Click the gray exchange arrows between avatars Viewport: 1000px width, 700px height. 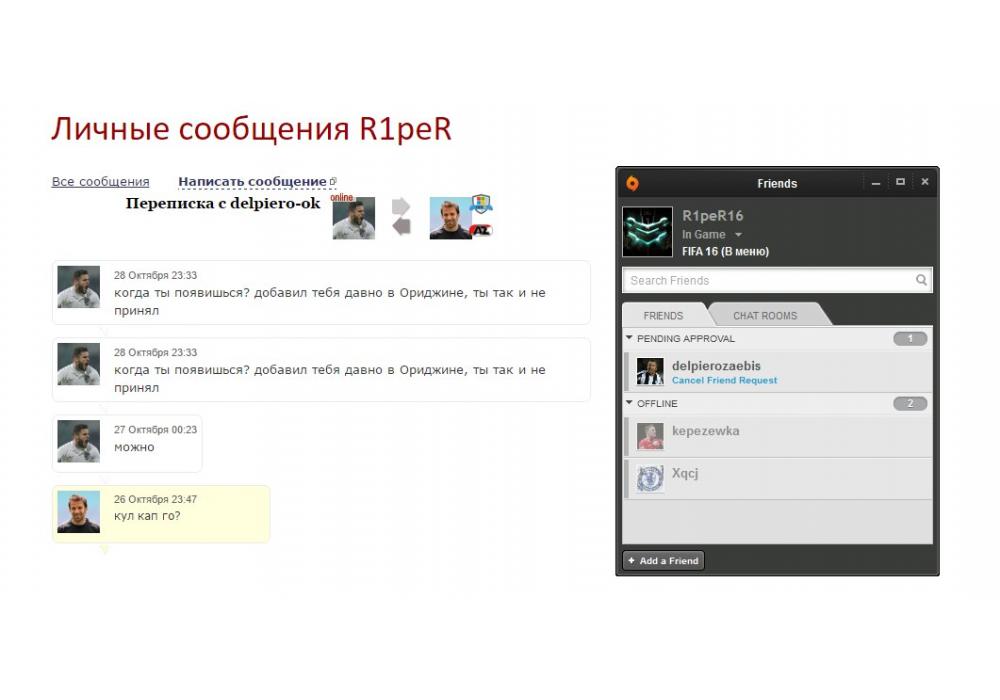(401, 217)
